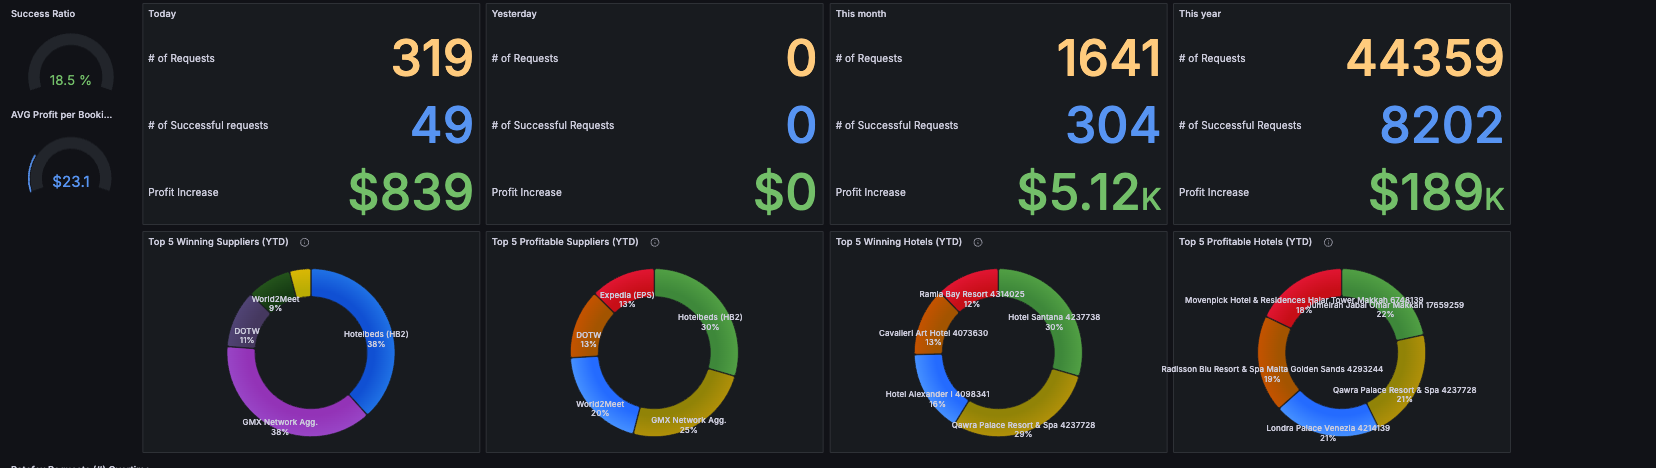Open Top 5 Profitable Suppliers (YTD) title

pyautogui.click(x=565, y=242)
